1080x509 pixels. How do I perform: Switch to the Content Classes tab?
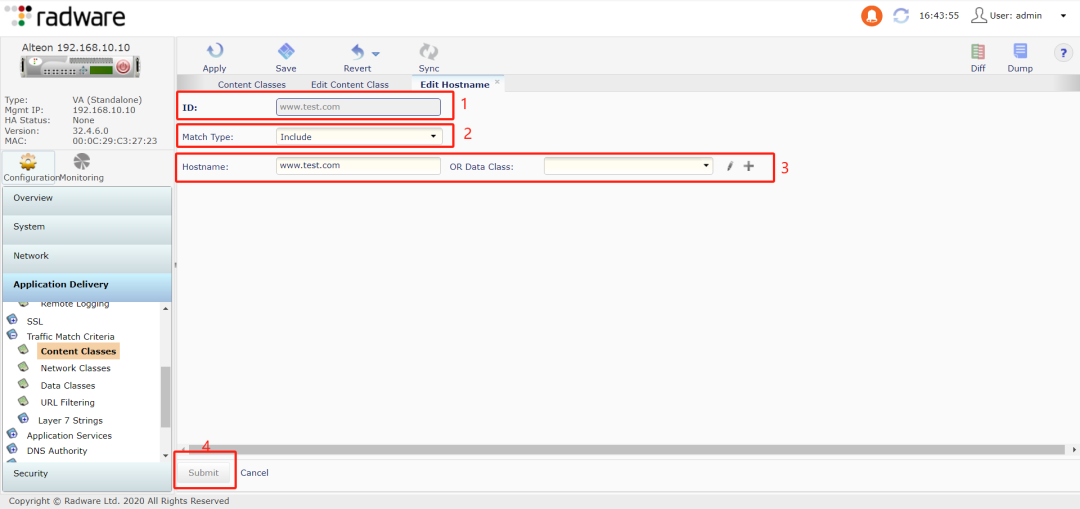tap(251, 85)
